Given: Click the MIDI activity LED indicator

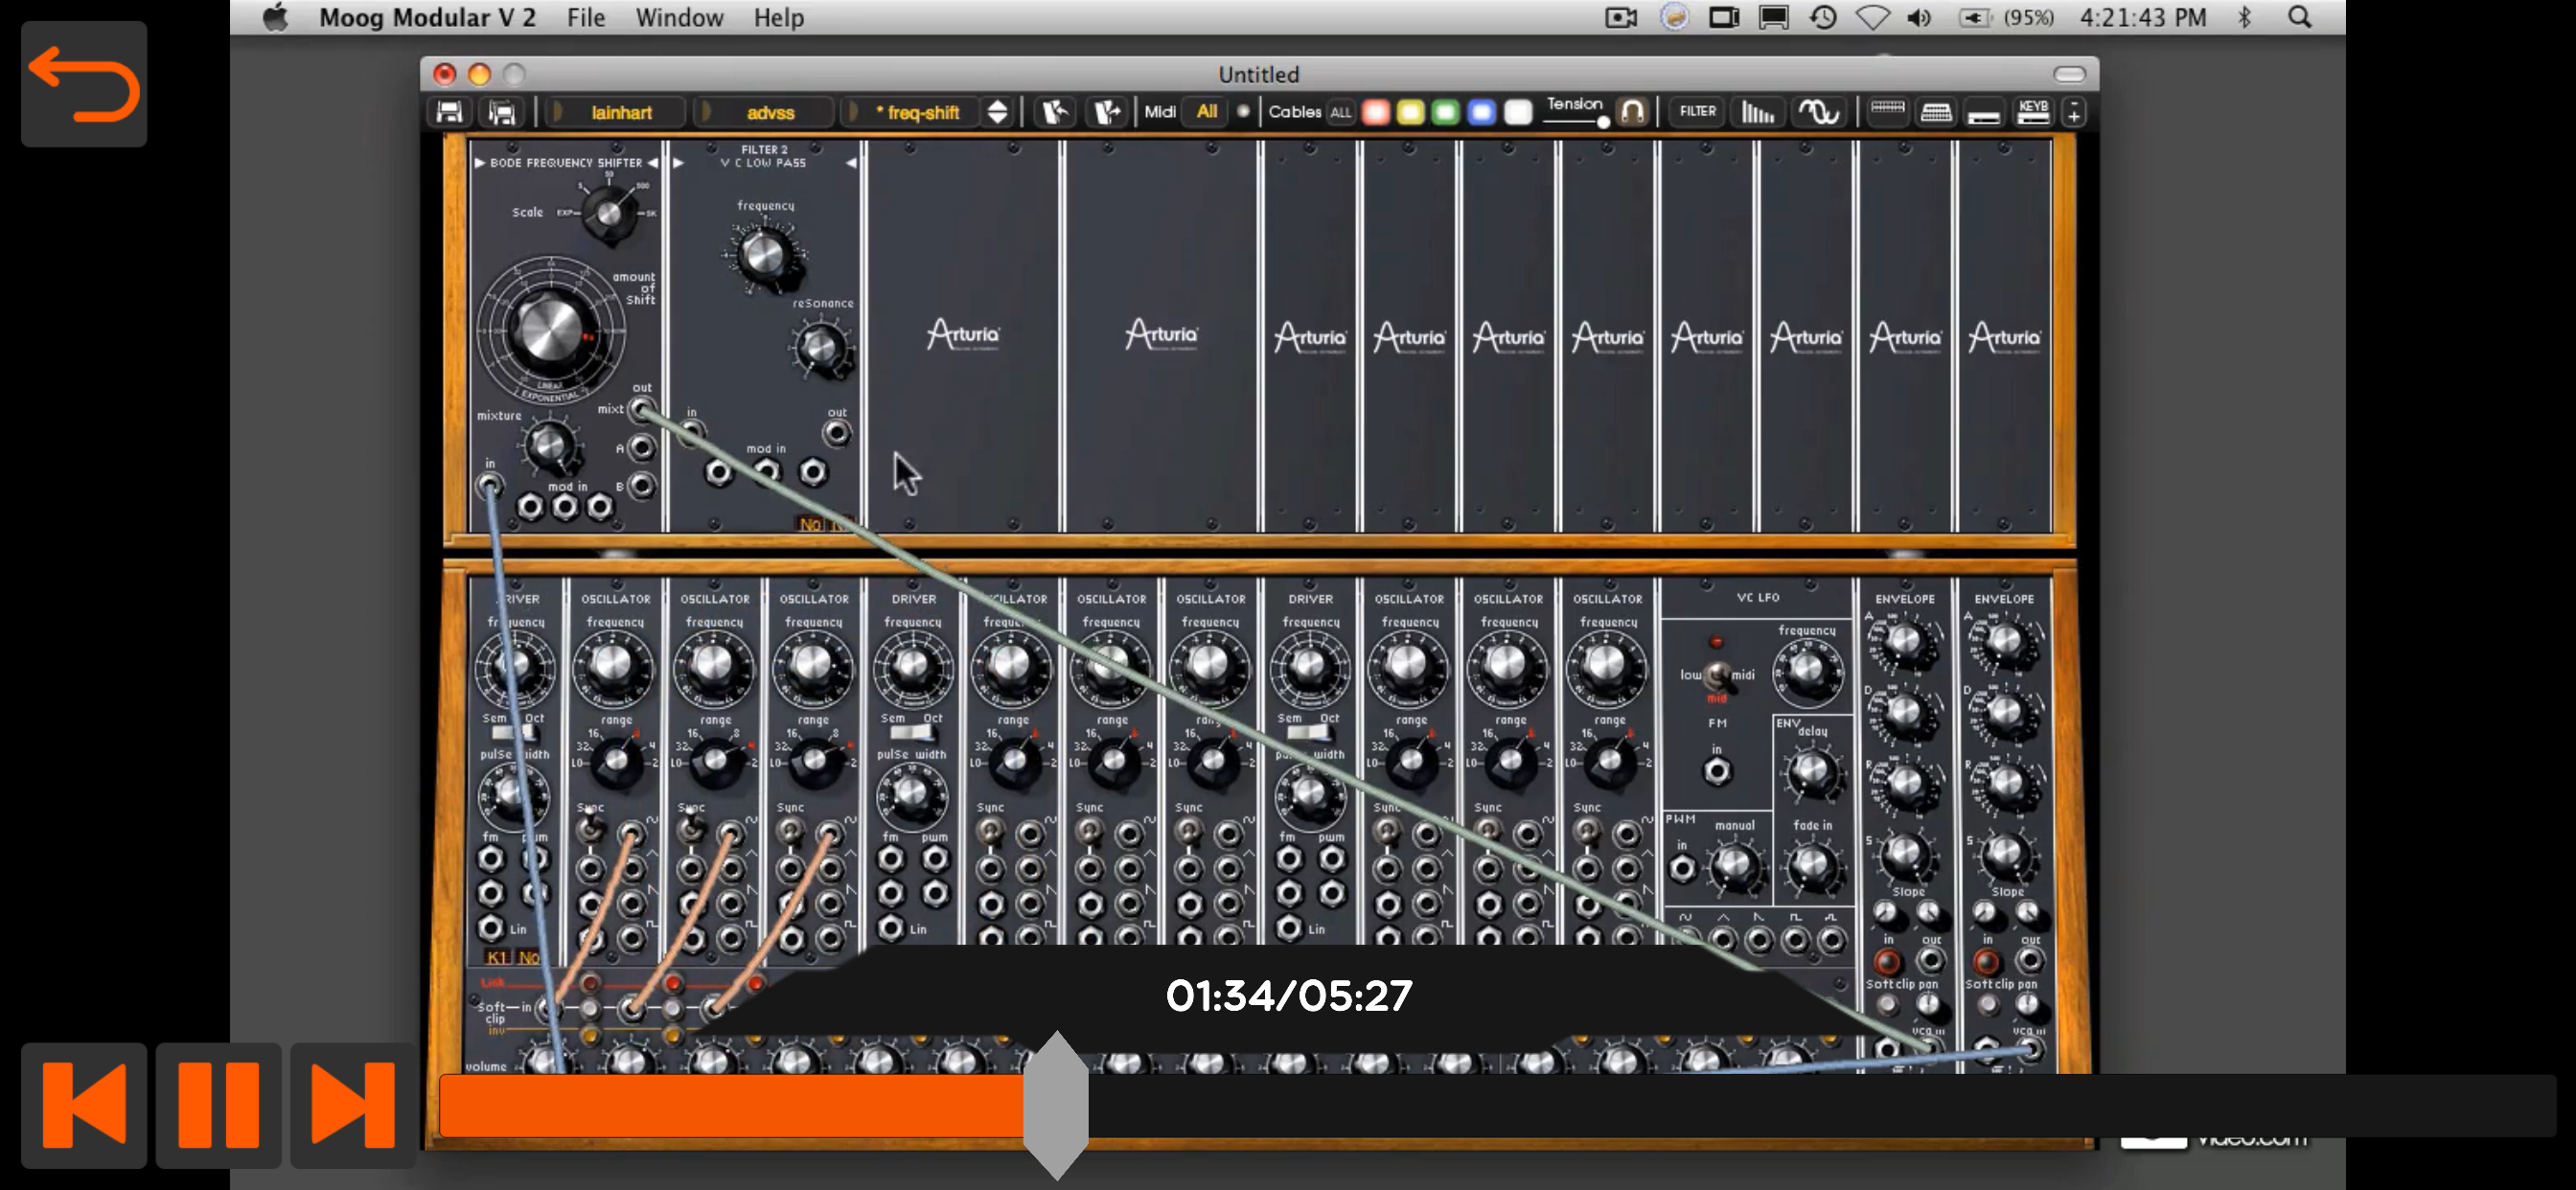Looking at the screenshot, I should coord(1243,111).
